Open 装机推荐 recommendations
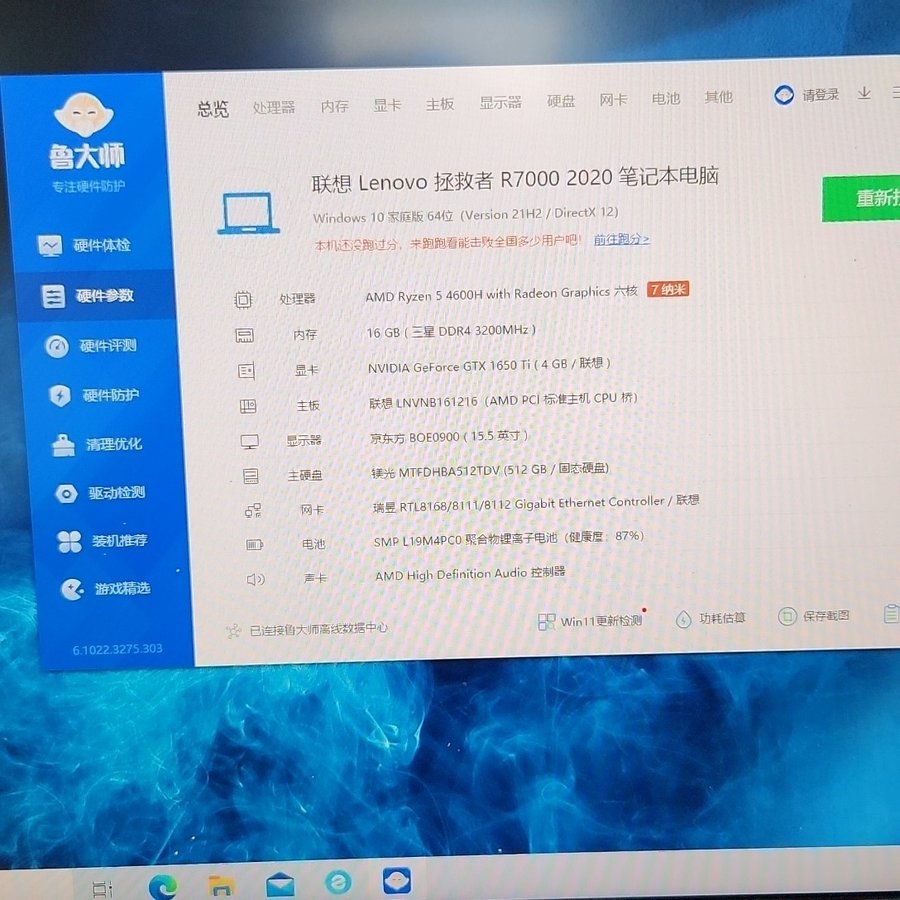 coord(102,541)
